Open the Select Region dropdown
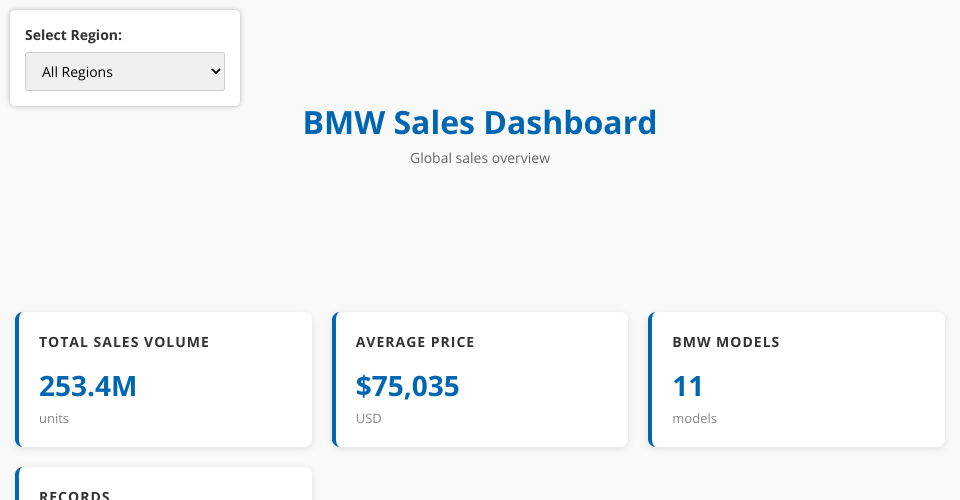960x500 pixels. [x=125, y=72]
